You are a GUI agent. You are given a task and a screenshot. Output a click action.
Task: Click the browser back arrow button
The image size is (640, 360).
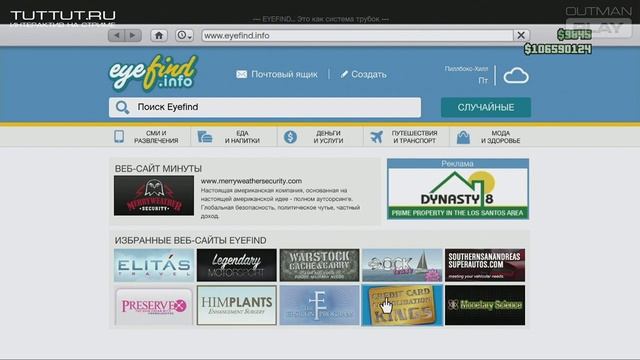[x=117, y=36]
